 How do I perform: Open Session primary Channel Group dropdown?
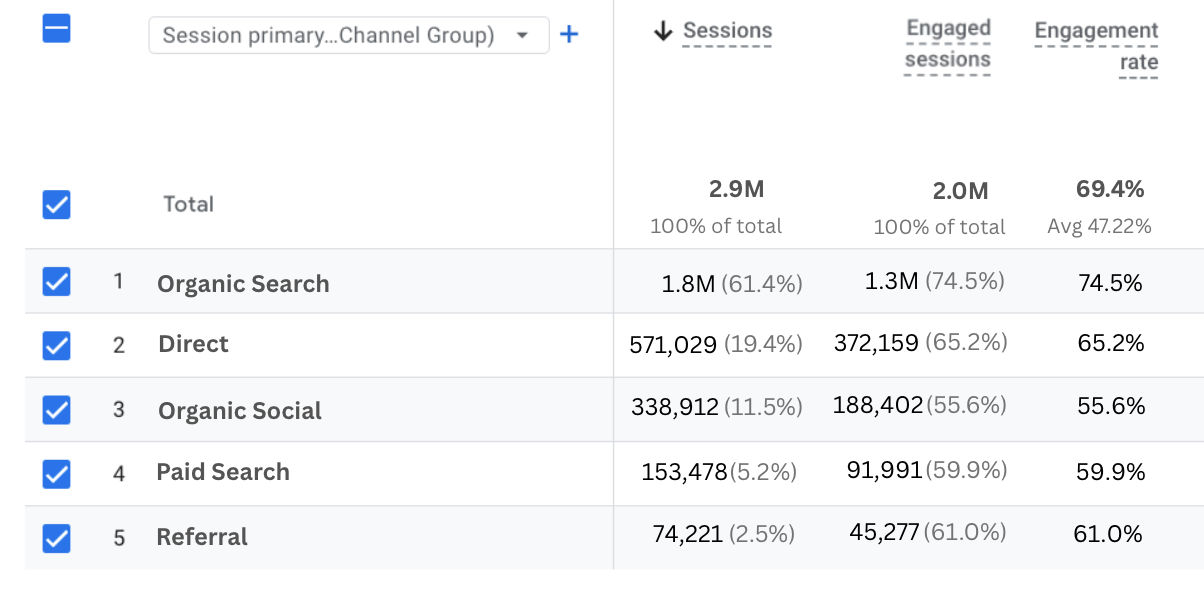pos(349,35)
